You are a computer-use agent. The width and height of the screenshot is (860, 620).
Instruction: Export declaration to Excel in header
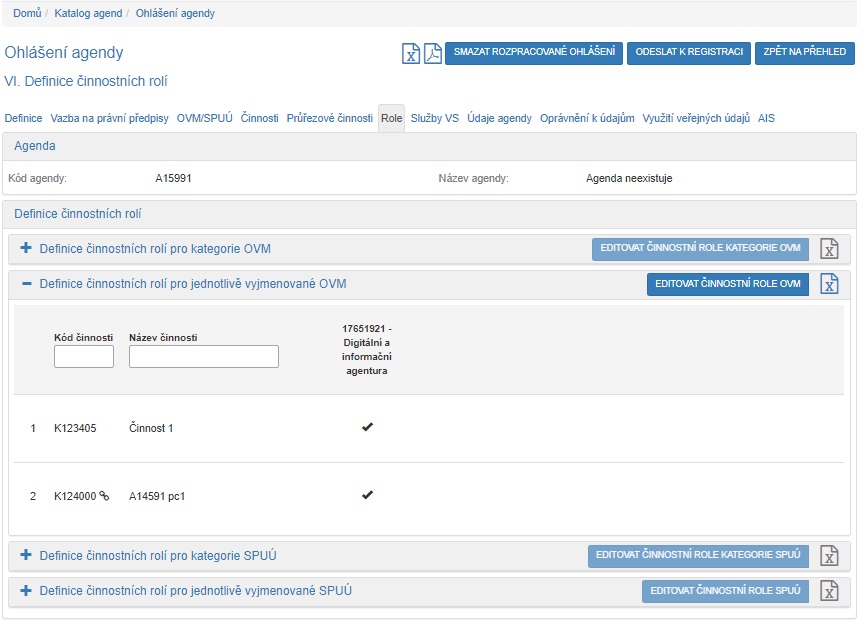point(411,54)
